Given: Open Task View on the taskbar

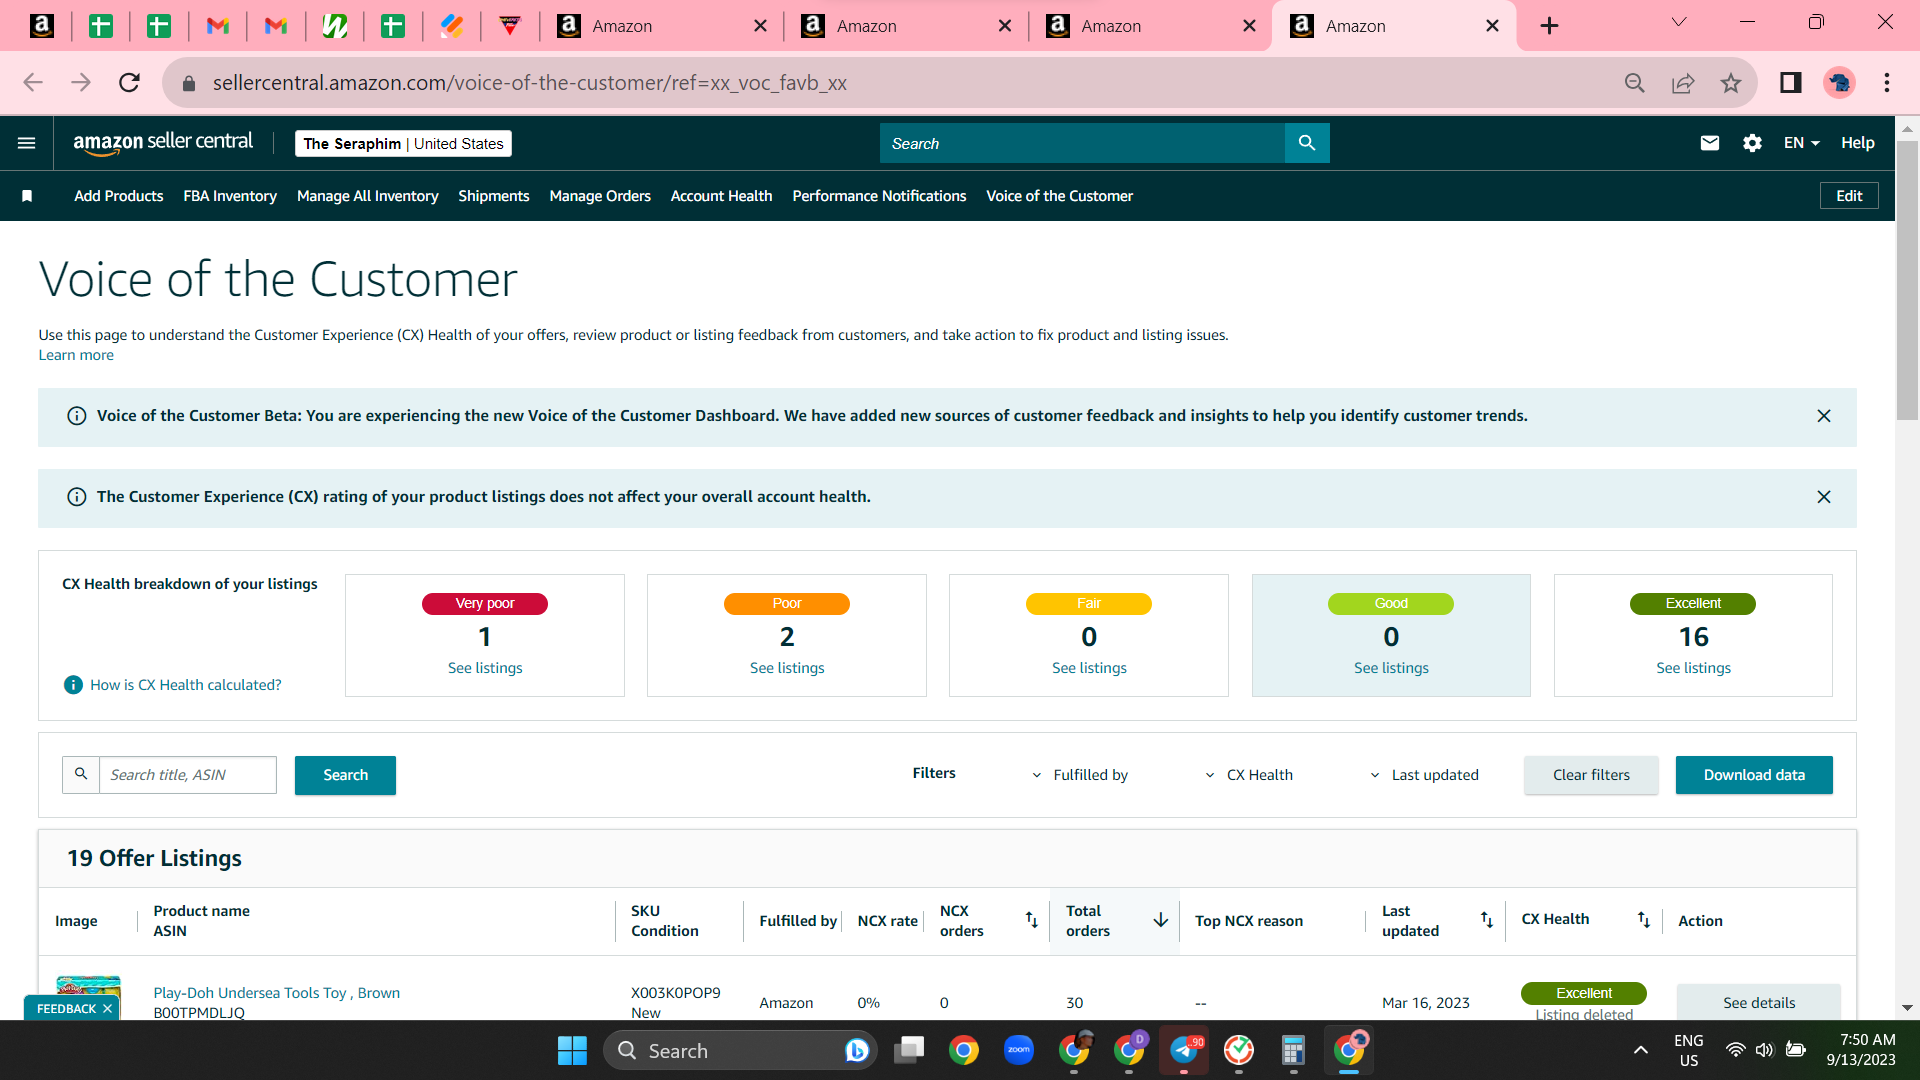Looking at the screenshot, I should tap(909, 1050).
